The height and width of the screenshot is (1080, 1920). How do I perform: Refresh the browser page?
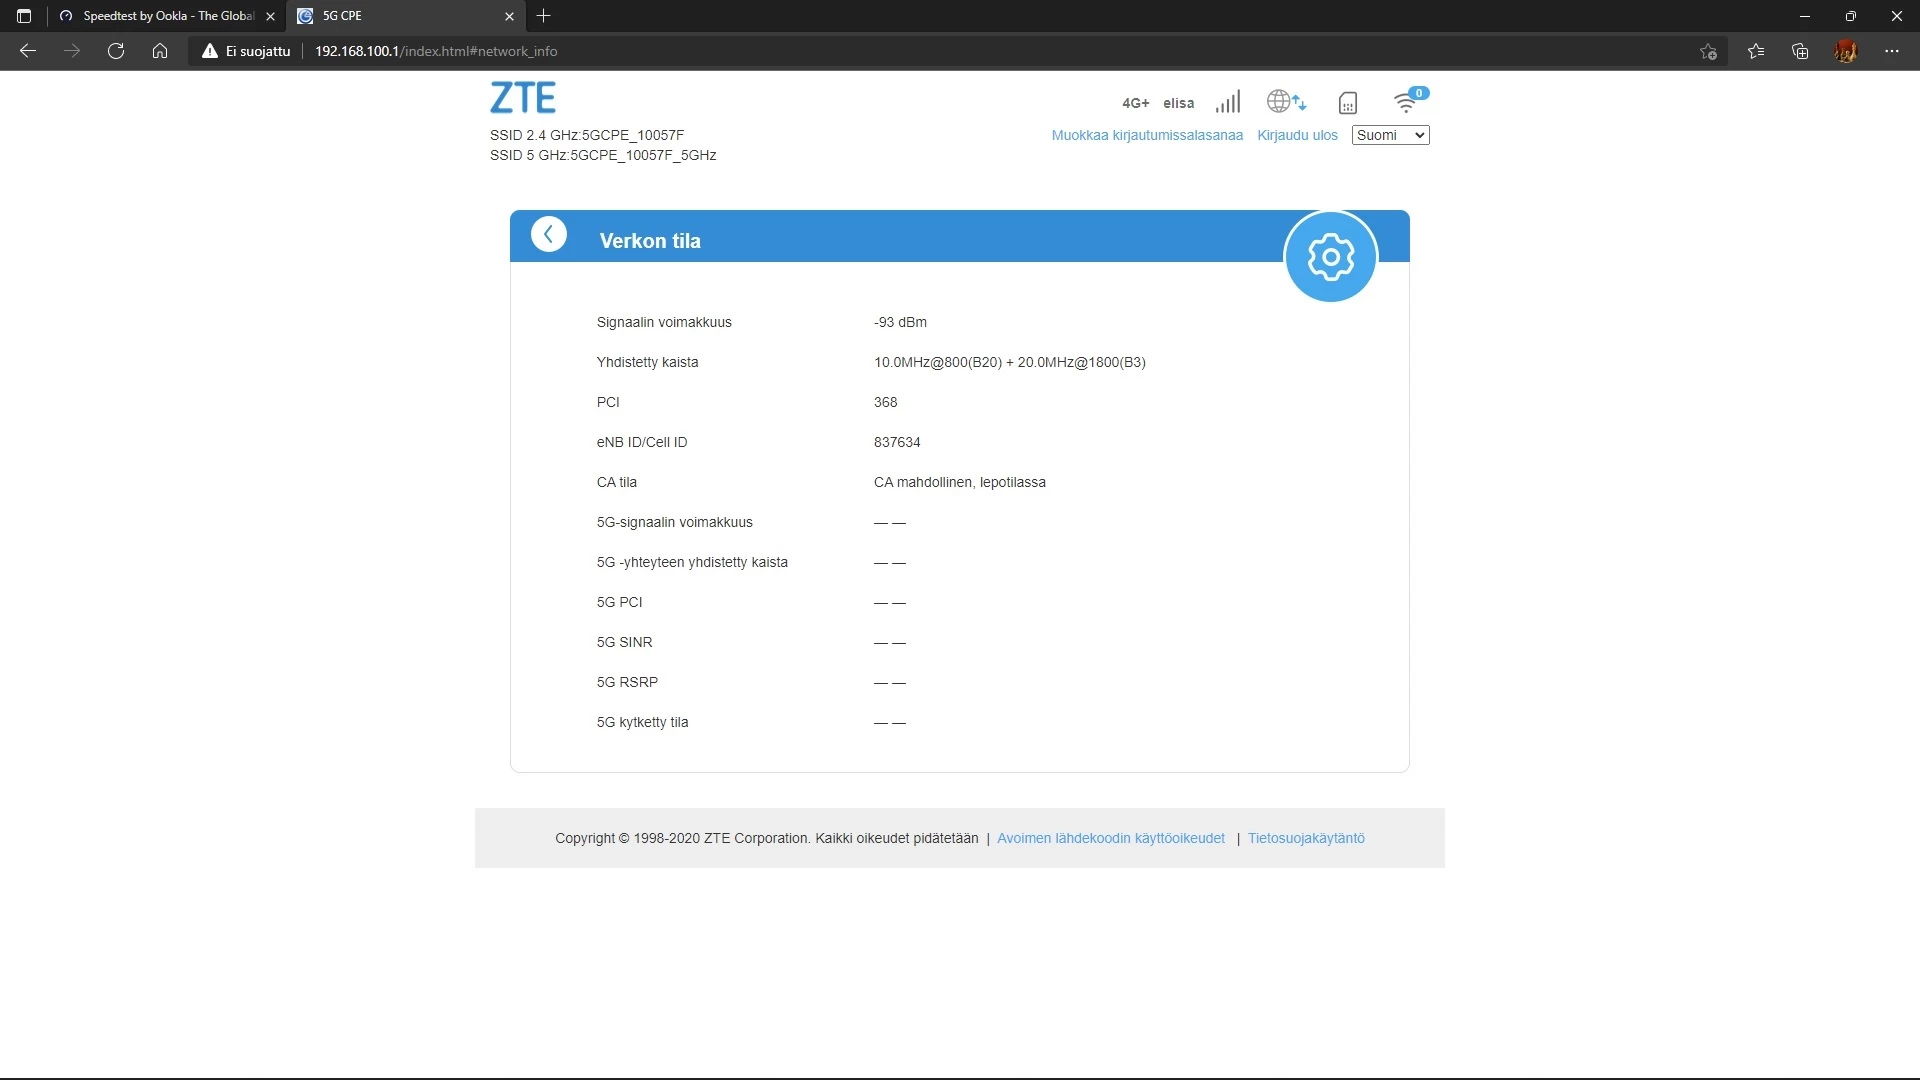pos(116,51)
